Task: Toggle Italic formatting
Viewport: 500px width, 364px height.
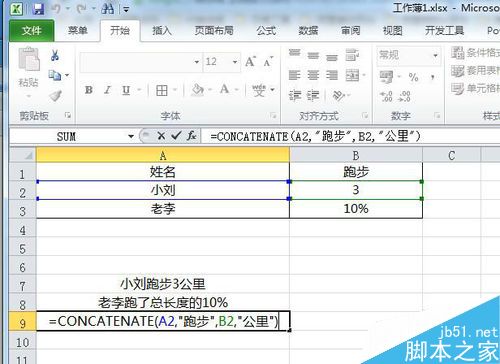Action: click(107, 90)
